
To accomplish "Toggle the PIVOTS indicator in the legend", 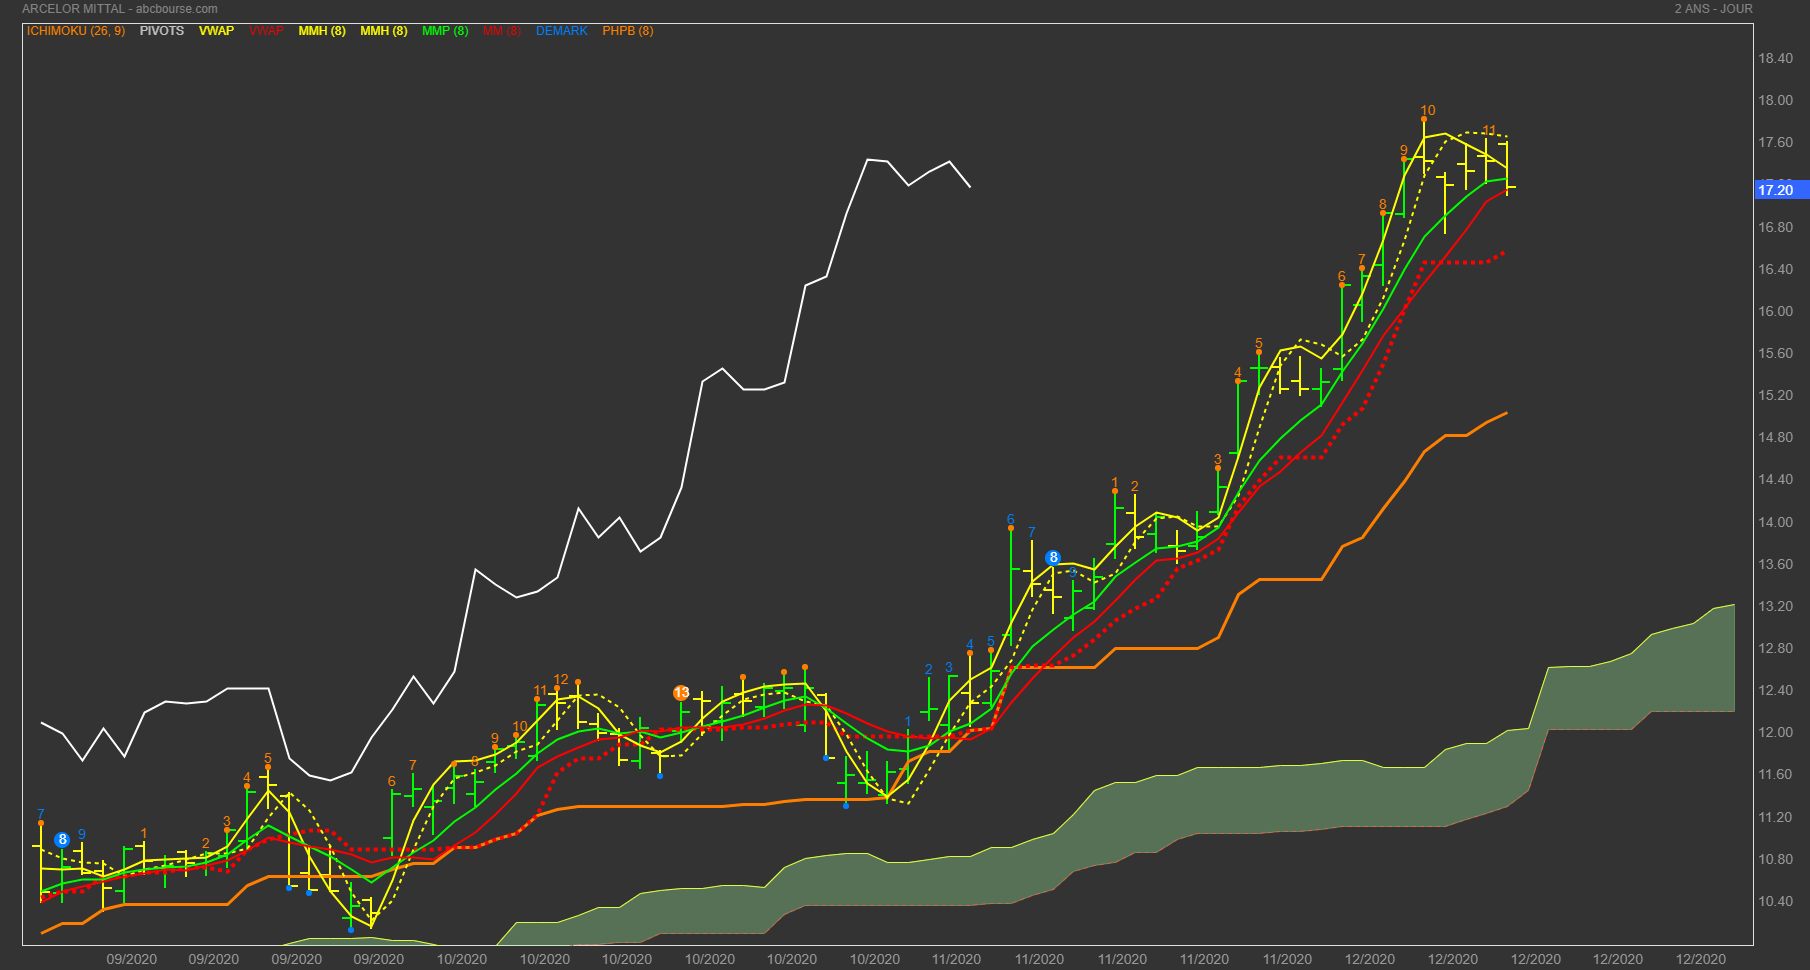I will point(161,31).
